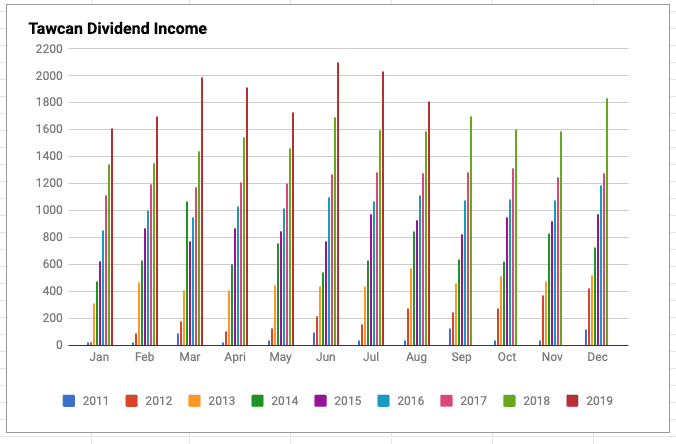Screen dimensions: 676x444
Task: Click the 2018 light green legend swatch
Action: [509, 401]
